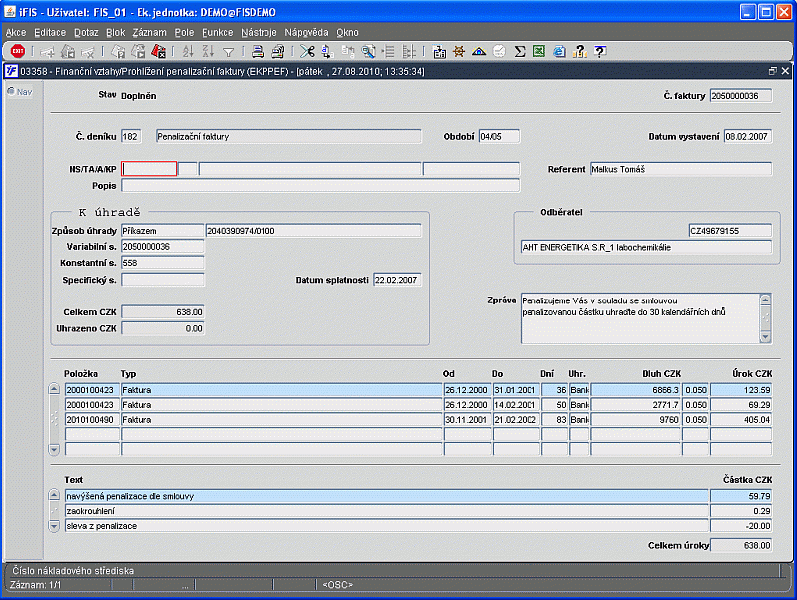Image resolution: width=797 pixels, height=600 pixels.
Task: Select the row for položka 2010100490
Action: (91, 421)
